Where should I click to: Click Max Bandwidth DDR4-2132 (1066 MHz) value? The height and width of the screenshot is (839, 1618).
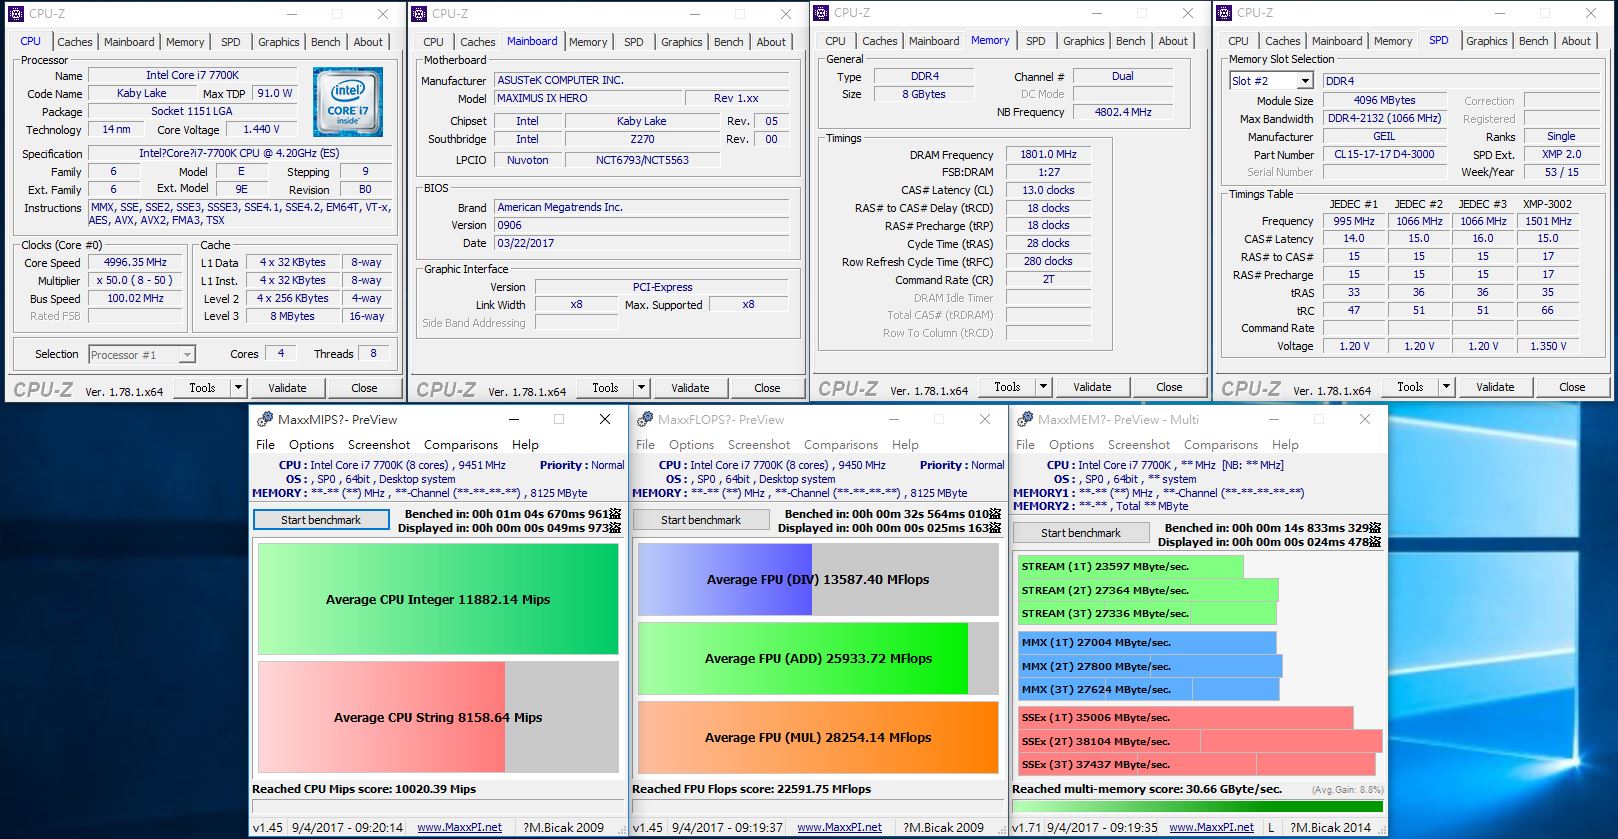tap(1384, 118)
